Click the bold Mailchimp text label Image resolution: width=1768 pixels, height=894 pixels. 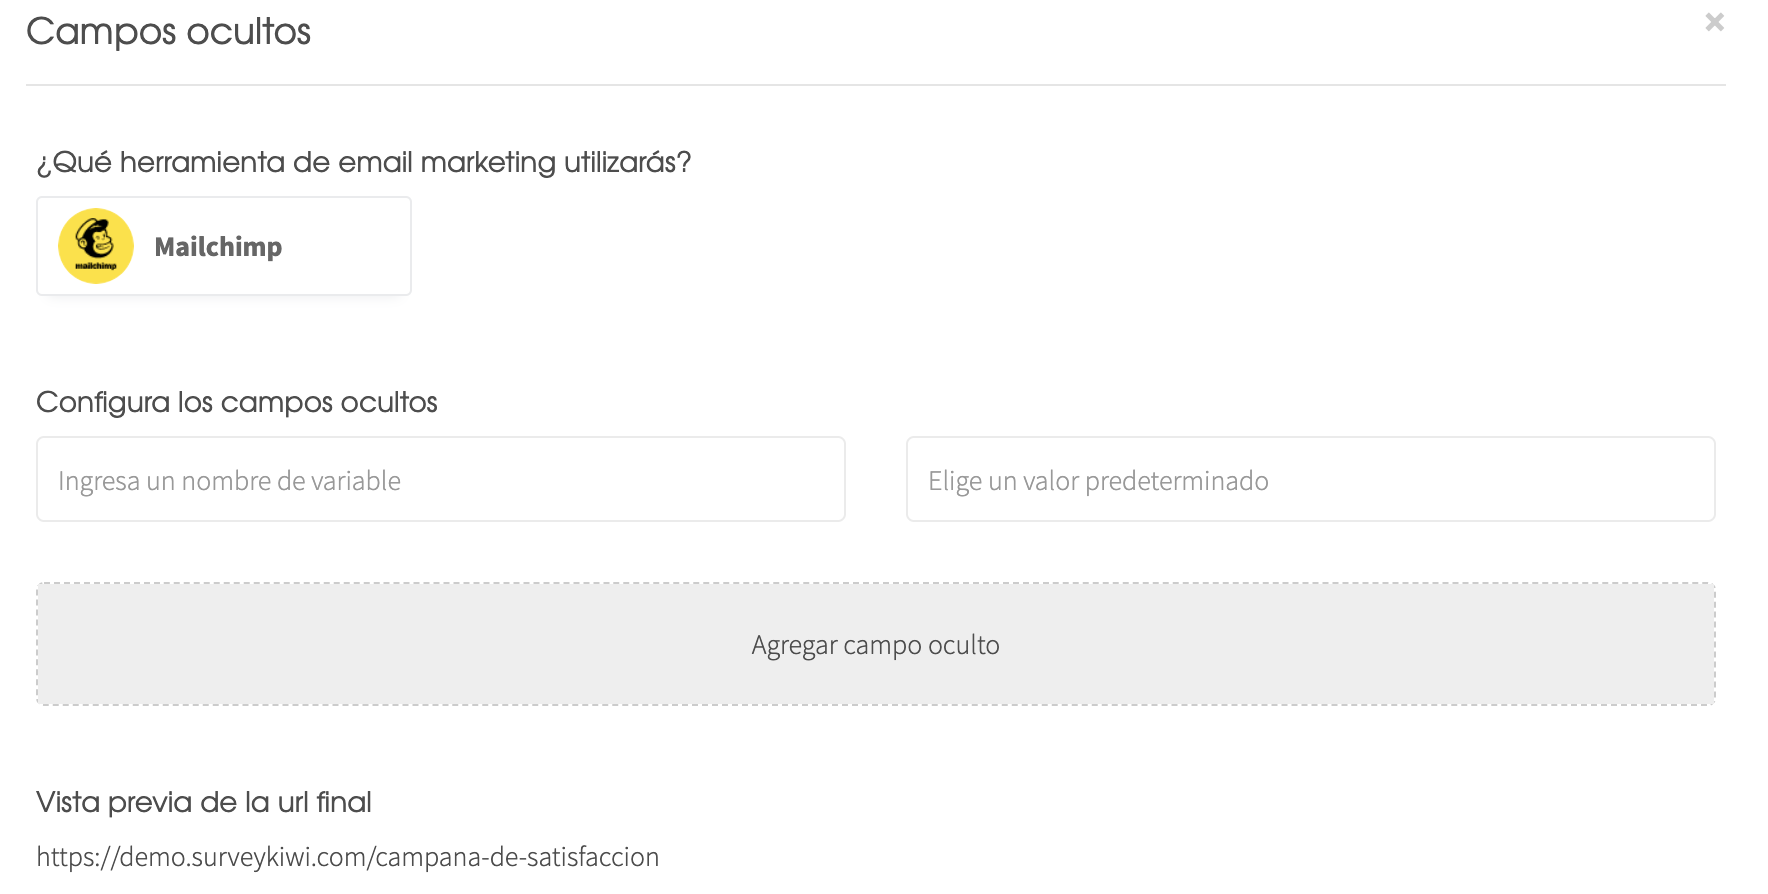tap(218, 247)
